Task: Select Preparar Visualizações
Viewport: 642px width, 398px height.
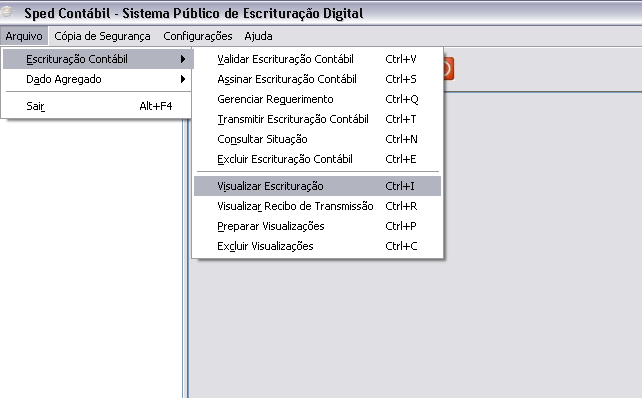Action: point(317,226)
